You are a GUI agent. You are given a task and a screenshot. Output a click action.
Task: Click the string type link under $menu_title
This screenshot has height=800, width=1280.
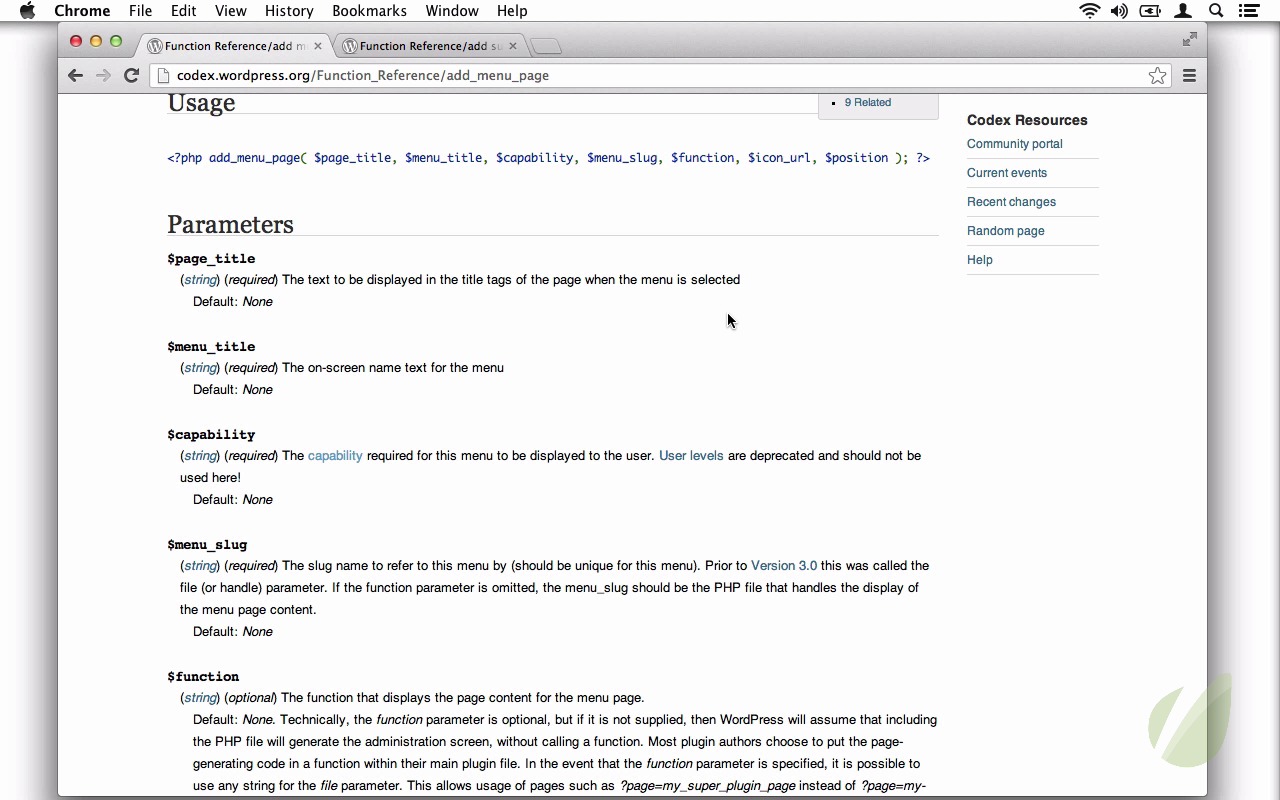[200, 368]
